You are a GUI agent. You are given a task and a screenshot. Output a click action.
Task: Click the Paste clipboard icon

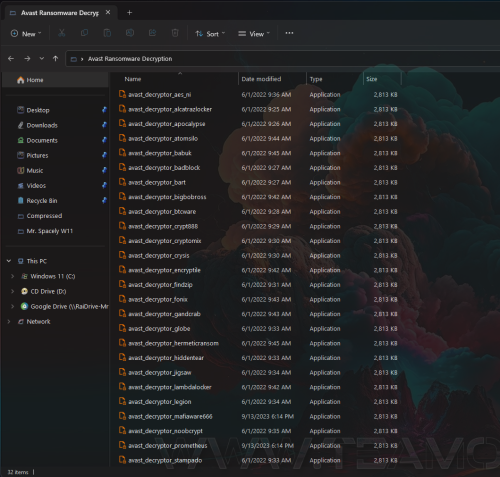point(107,33)
